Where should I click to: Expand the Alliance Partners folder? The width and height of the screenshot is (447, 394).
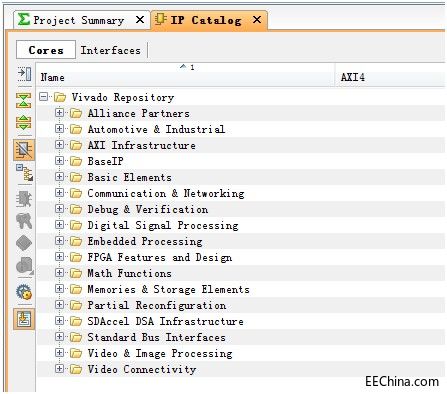tap(60, 113)
